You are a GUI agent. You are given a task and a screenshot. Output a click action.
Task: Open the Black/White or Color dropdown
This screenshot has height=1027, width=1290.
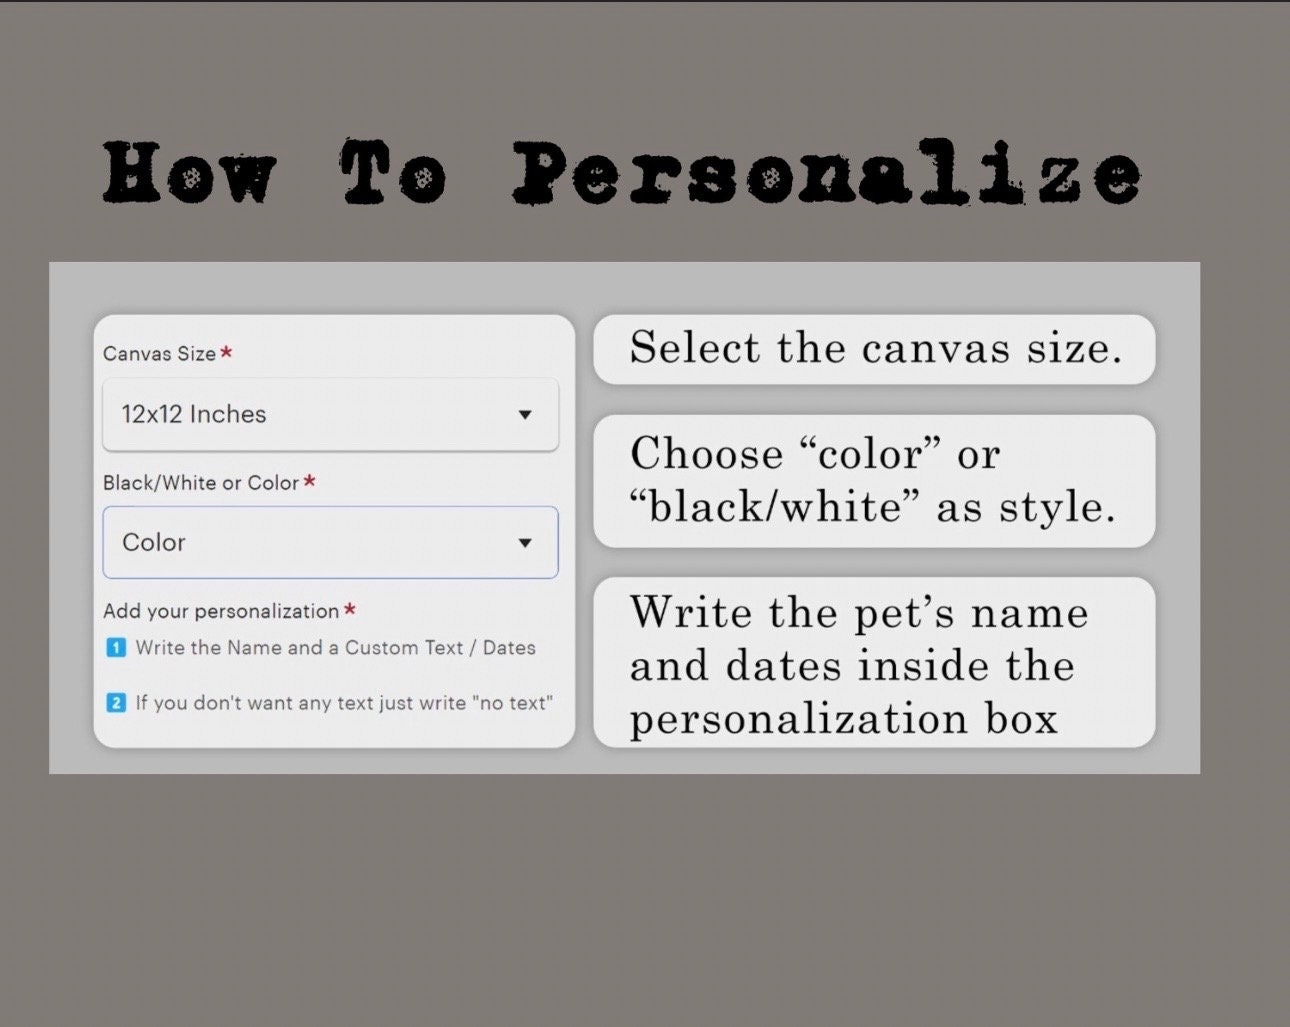tap(330, 542)
